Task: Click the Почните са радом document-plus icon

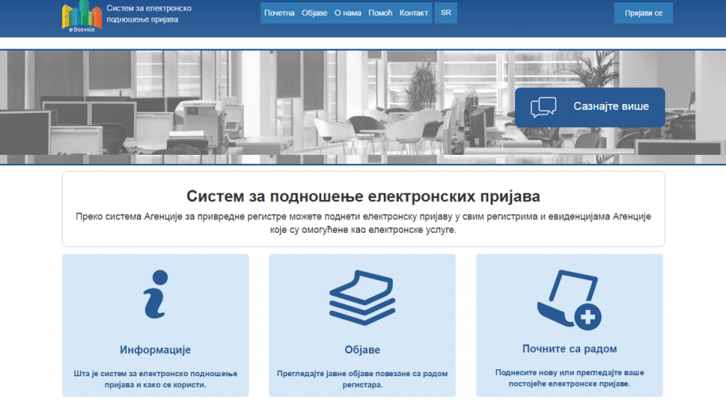Action: coord(569,300)
